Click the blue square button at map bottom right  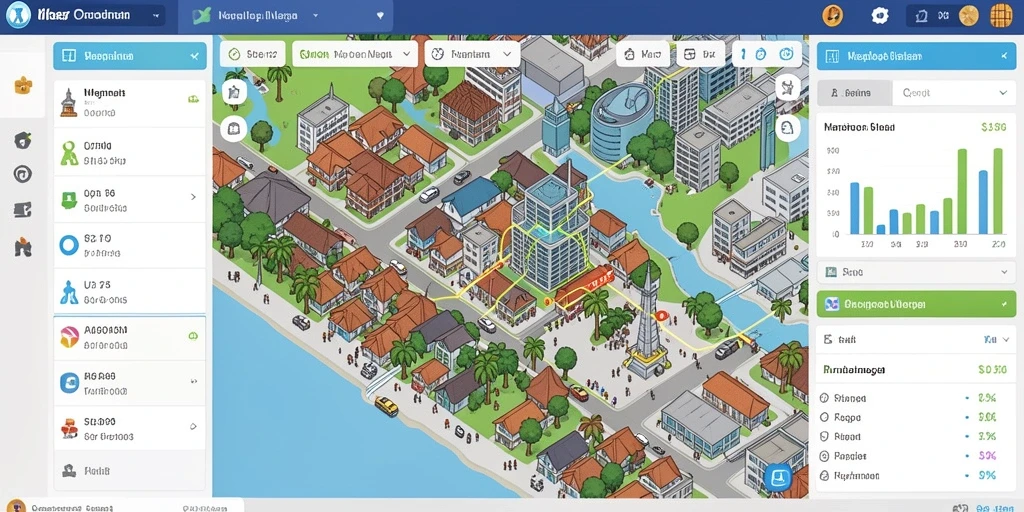(x=778, y=476)
